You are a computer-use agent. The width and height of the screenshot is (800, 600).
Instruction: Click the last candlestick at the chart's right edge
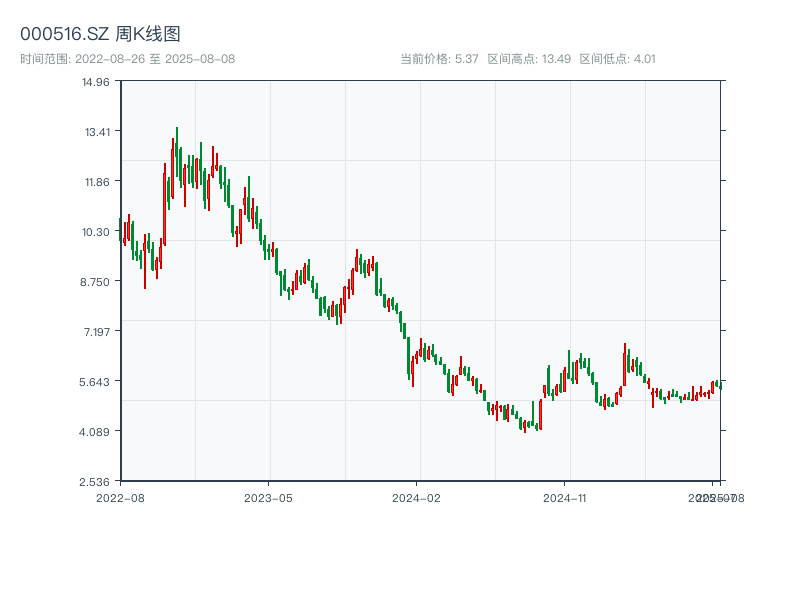pos(719,384)
